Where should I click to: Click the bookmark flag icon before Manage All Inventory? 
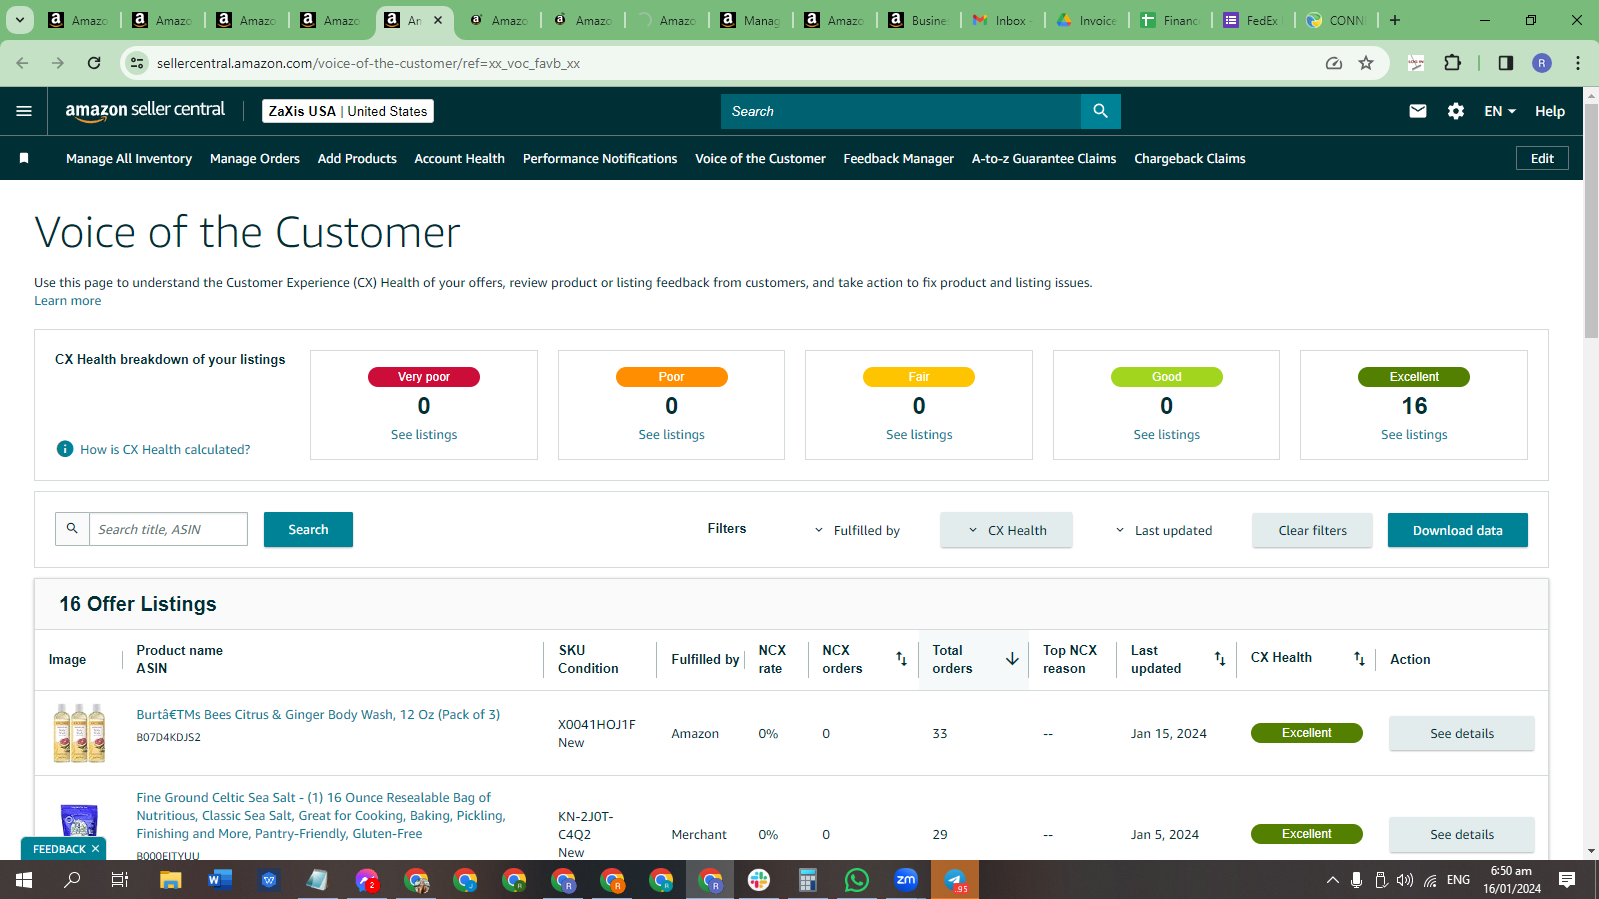pyautogui.click(x=24, y=158)
